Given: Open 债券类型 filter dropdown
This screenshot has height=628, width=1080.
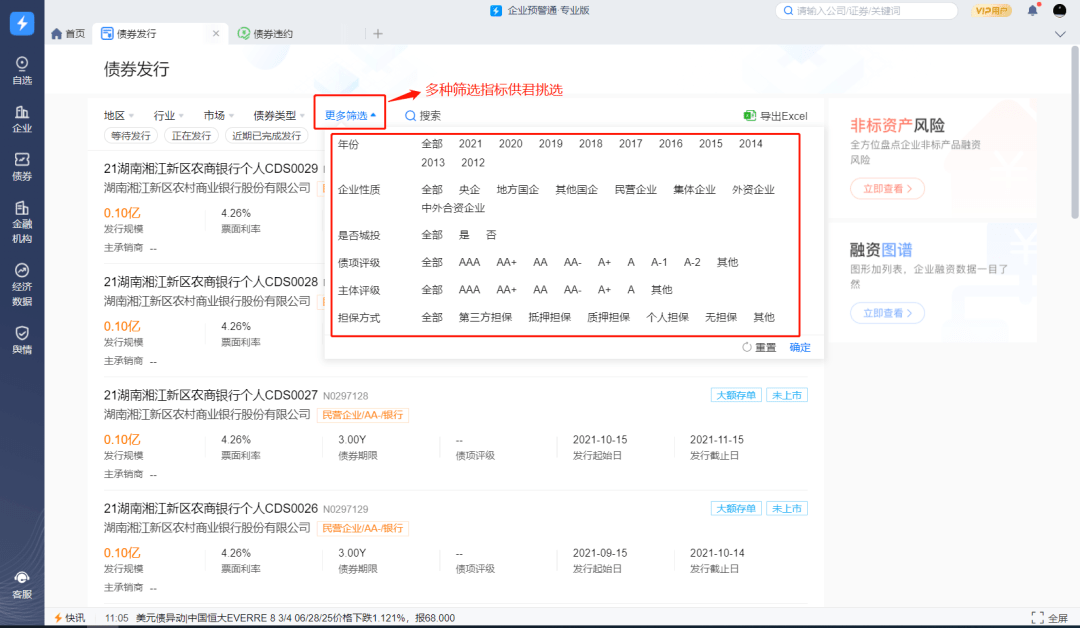Looking at the screenshot, I should coord(279,116).
